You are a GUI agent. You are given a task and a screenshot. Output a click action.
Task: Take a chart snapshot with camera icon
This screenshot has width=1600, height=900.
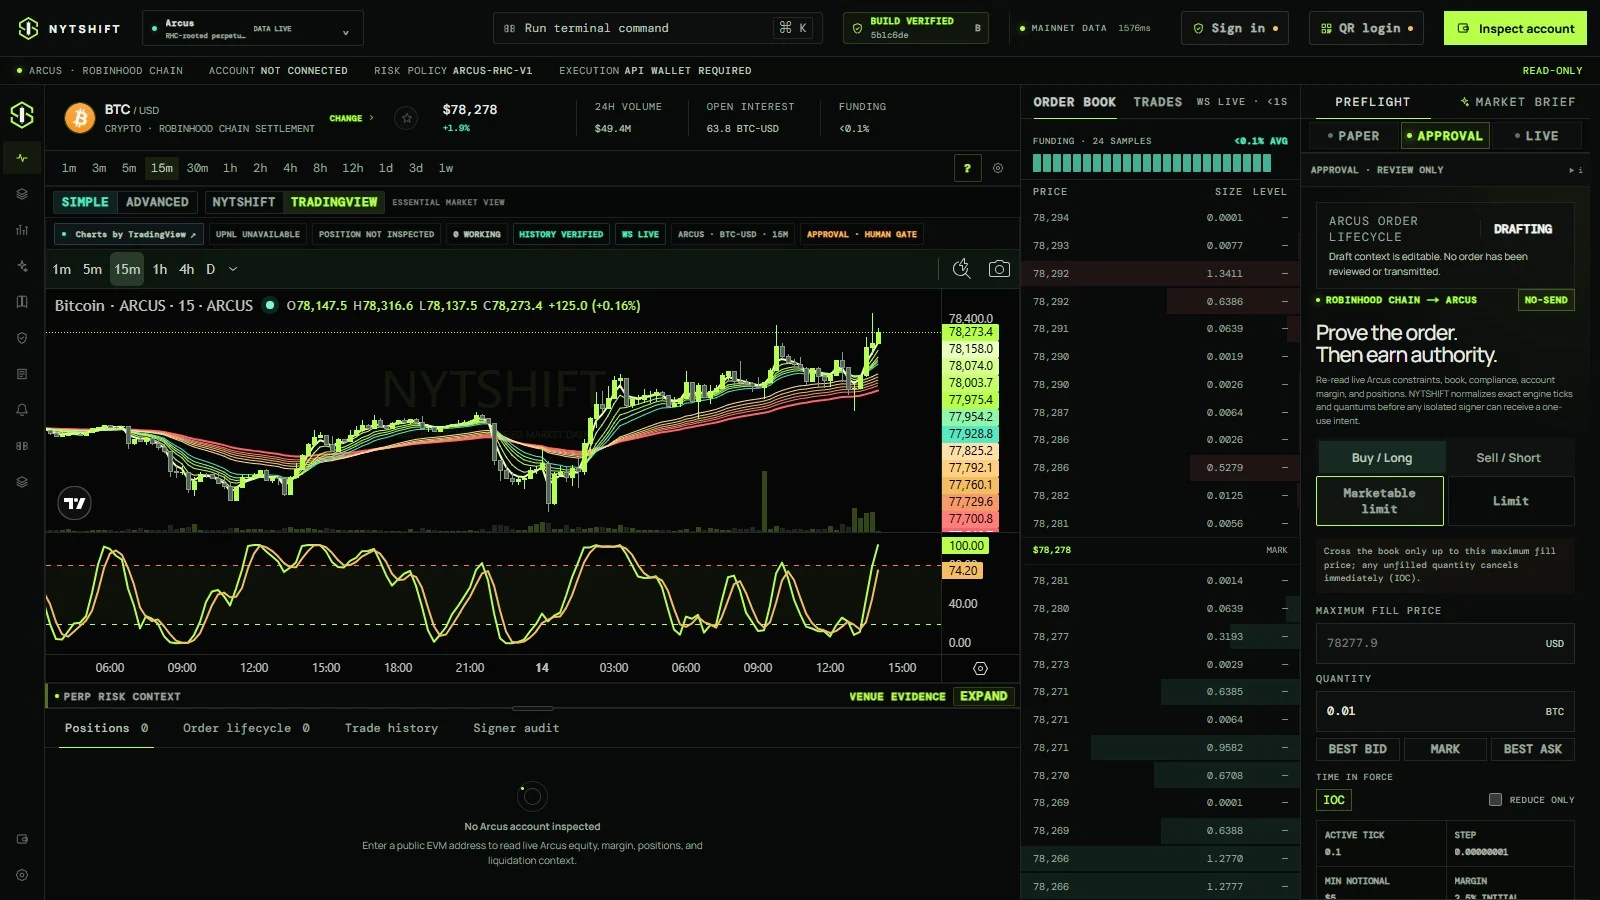(998, 268)
